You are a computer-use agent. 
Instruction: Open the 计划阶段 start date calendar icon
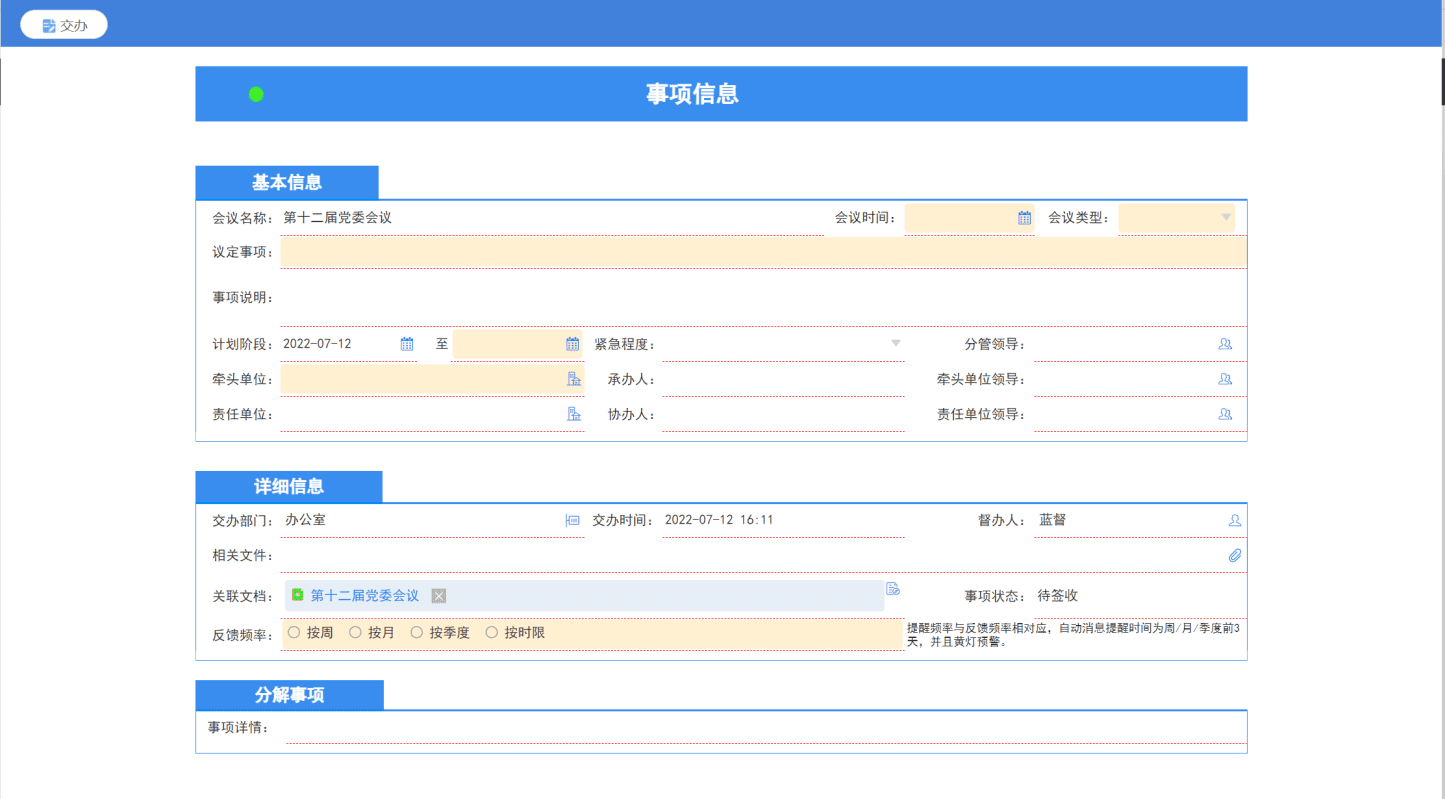[407, 344]
